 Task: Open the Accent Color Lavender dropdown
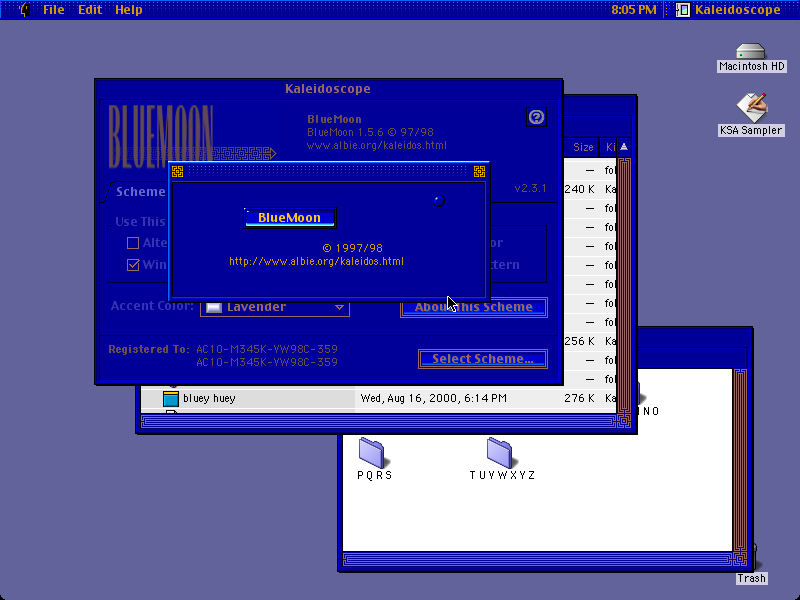(274, 307)
